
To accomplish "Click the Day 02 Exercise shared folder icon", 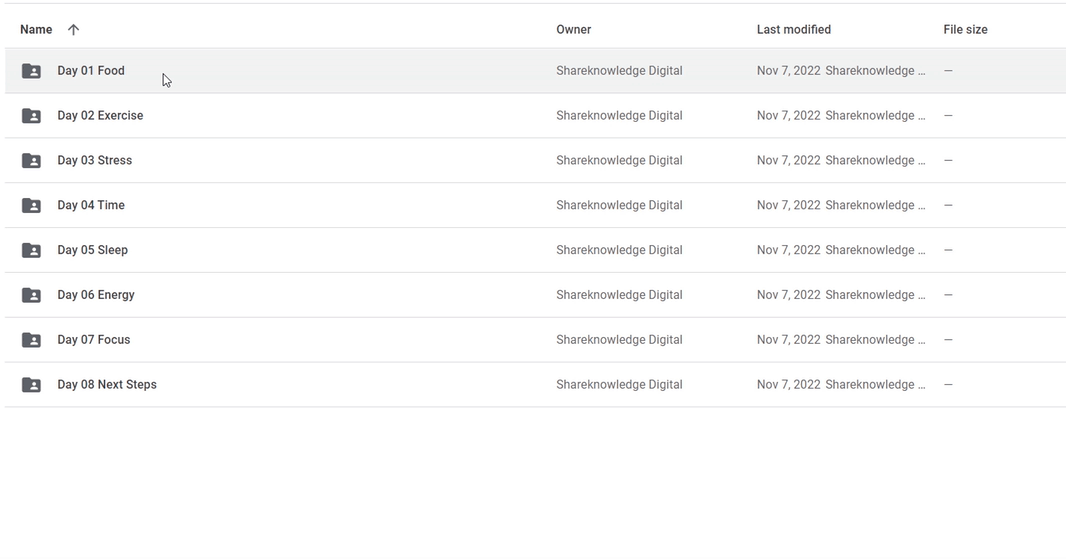I will pyautogui.click(x=31, y=116).
